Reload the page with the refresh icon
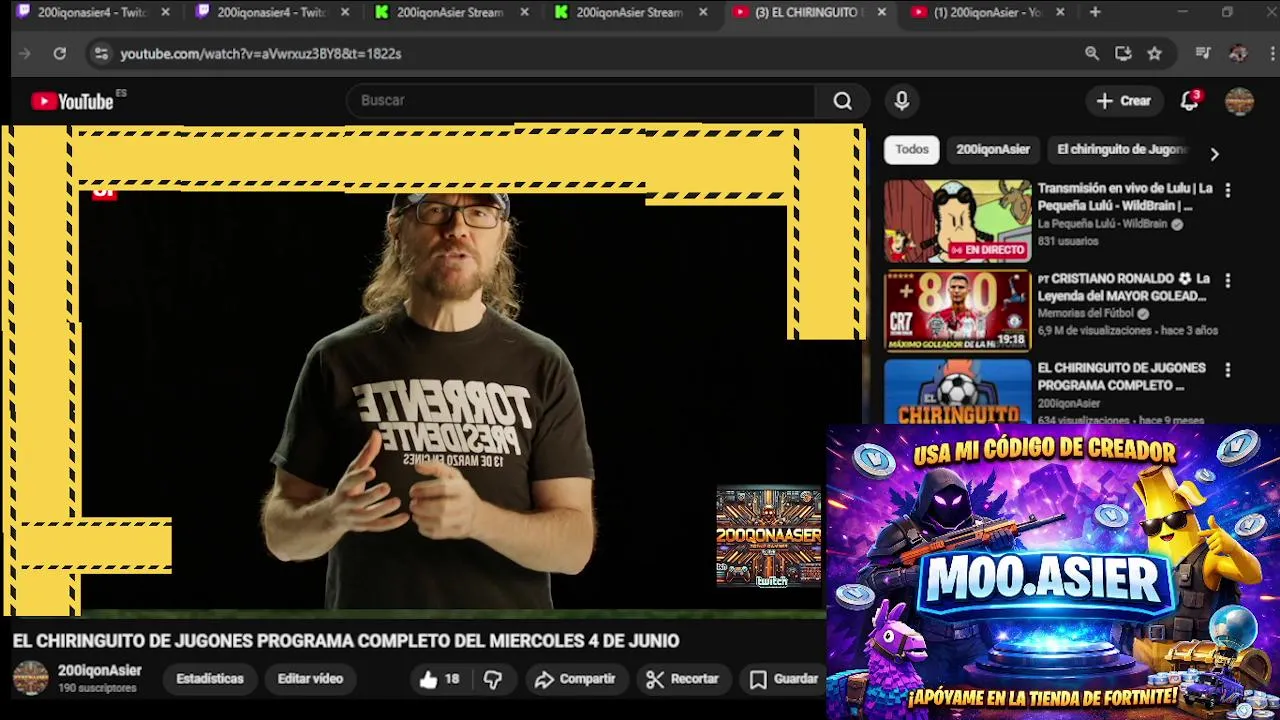The height and width of the screenshot is (720, 1280). [x=60, y=54]
